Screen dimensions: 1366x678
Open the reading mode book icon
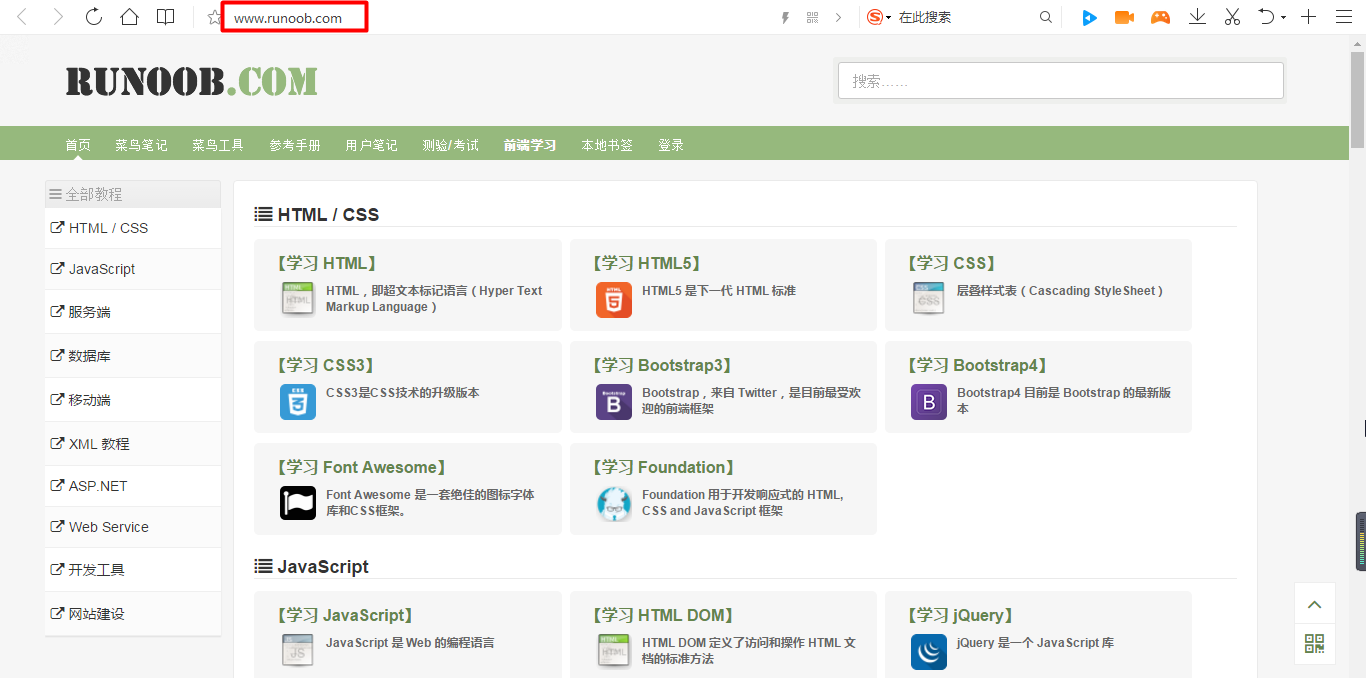[165, 17]
